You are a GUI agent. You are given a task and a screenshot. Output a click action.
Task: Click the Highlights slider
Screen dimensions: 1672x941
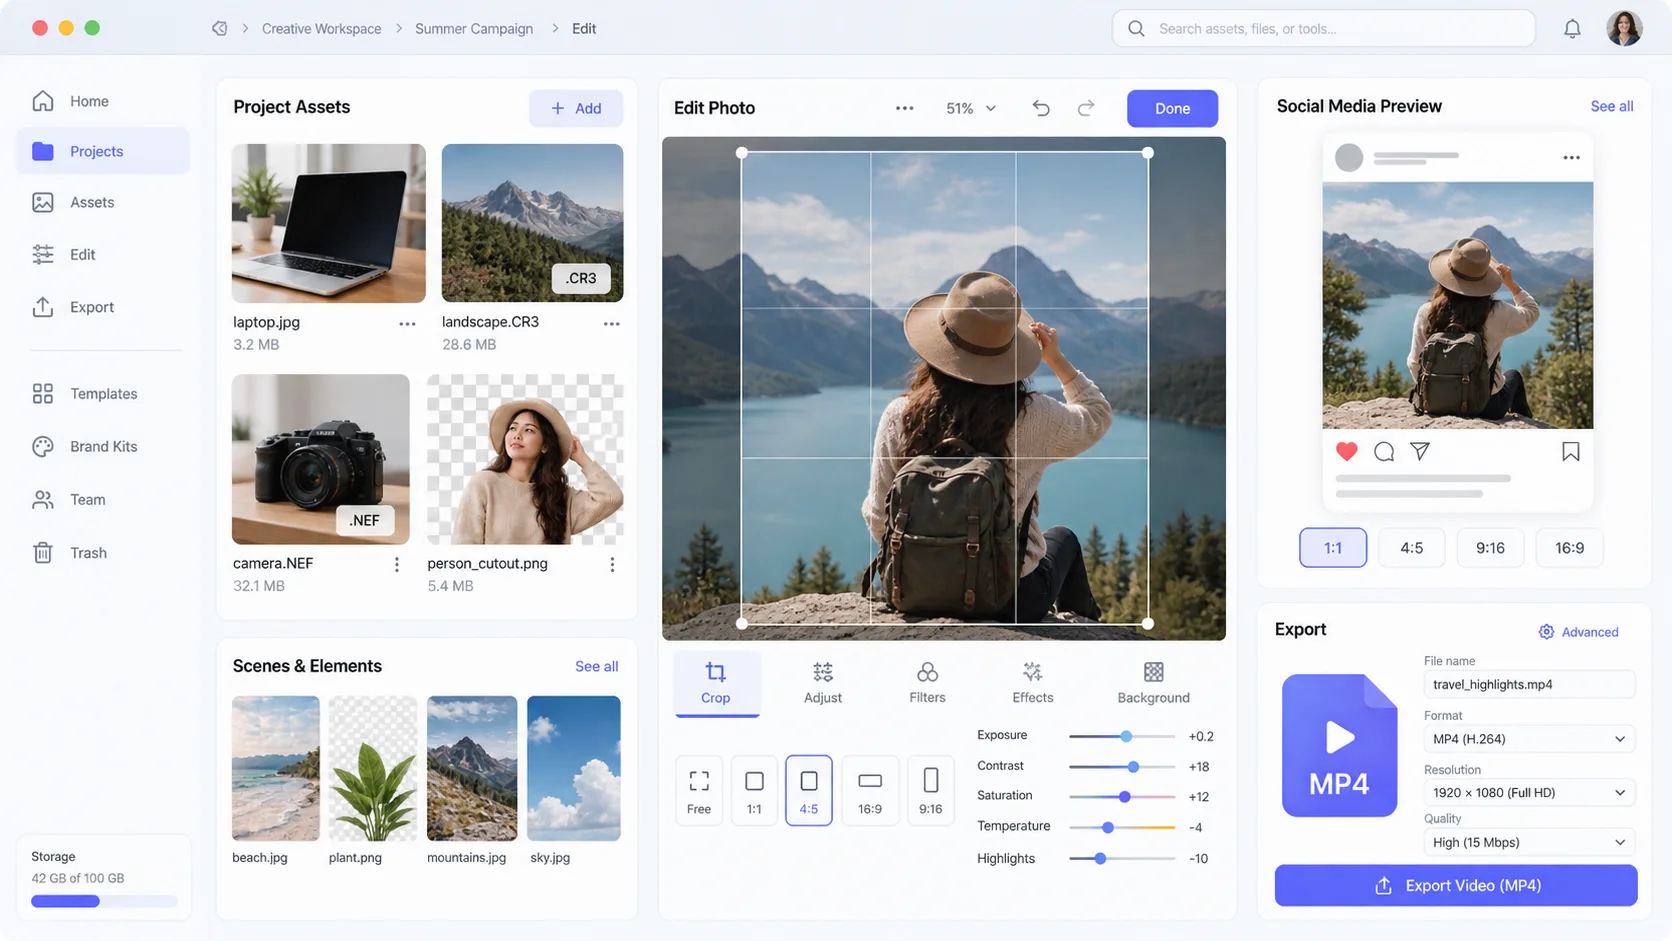(x=1122, y=858)
